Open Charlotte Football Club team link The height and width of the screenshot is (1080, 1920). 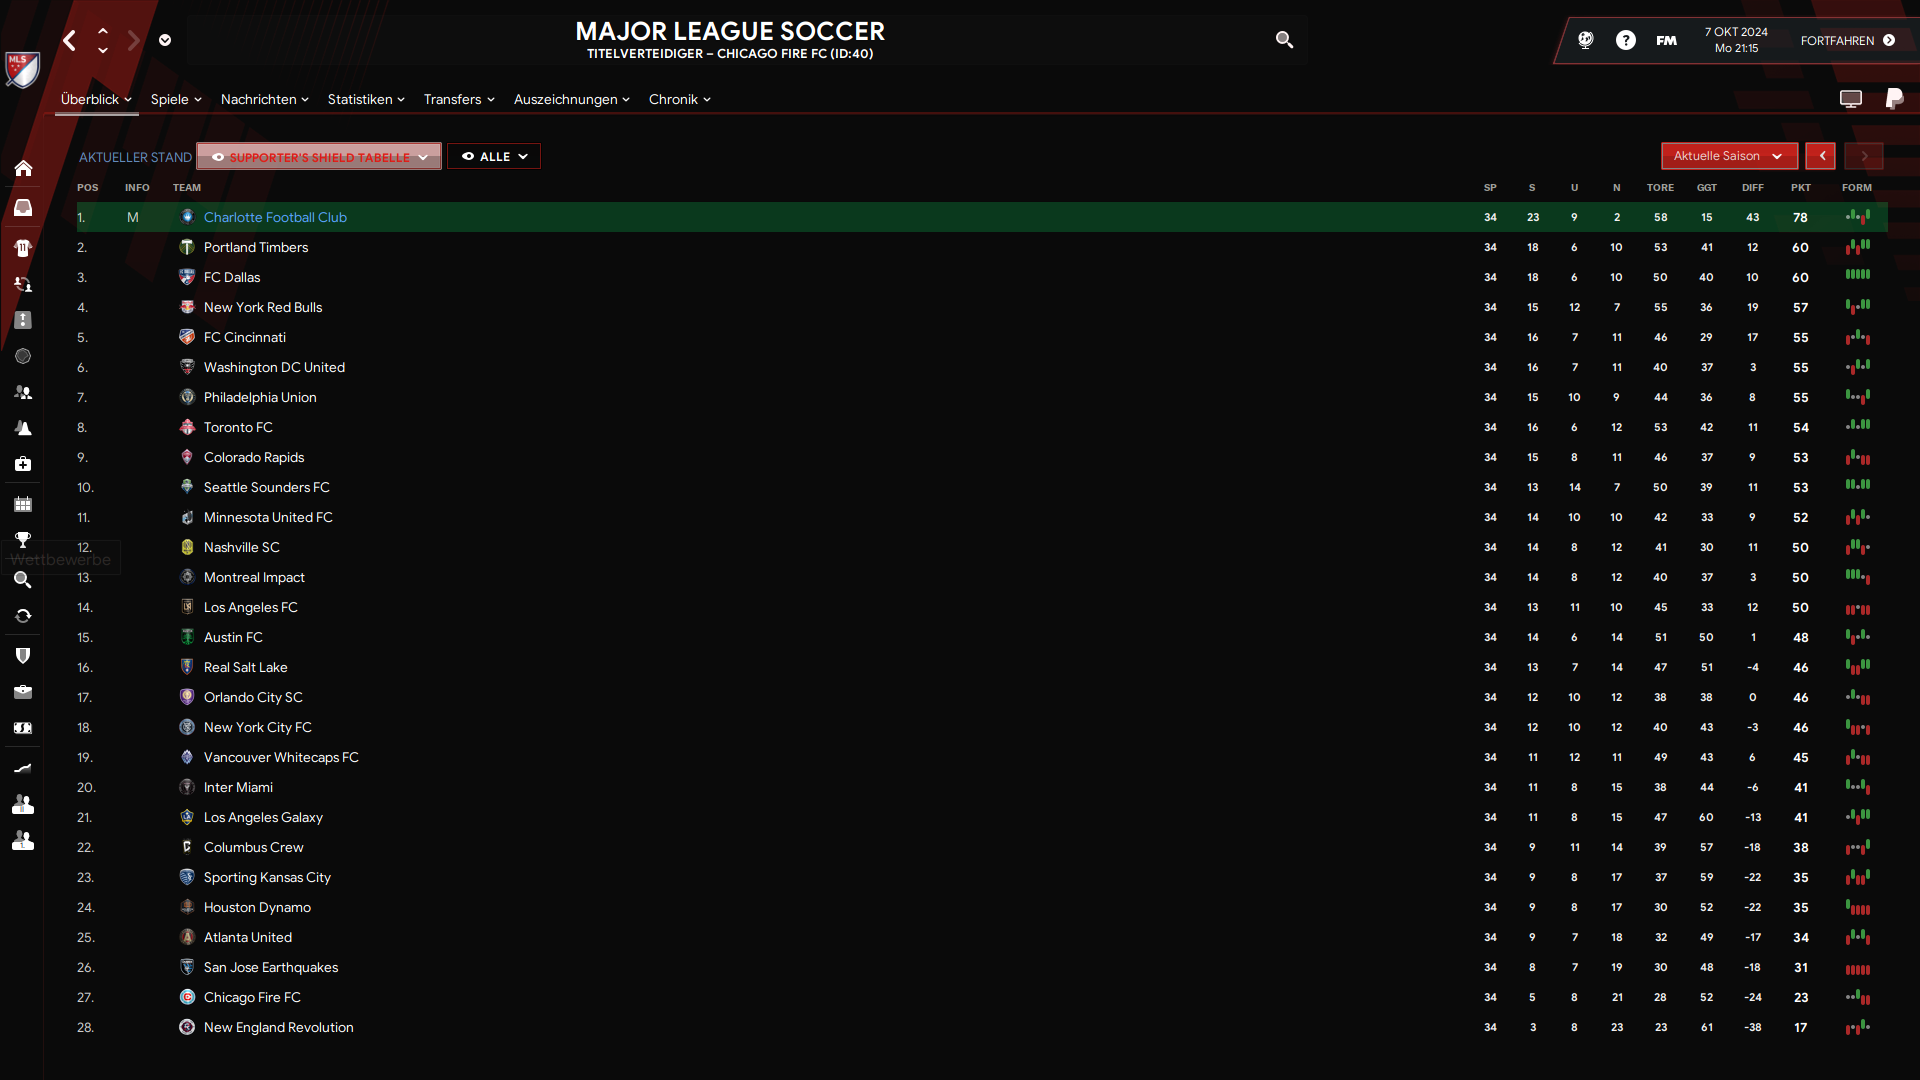pyautogui.click(x=275, y=217)
